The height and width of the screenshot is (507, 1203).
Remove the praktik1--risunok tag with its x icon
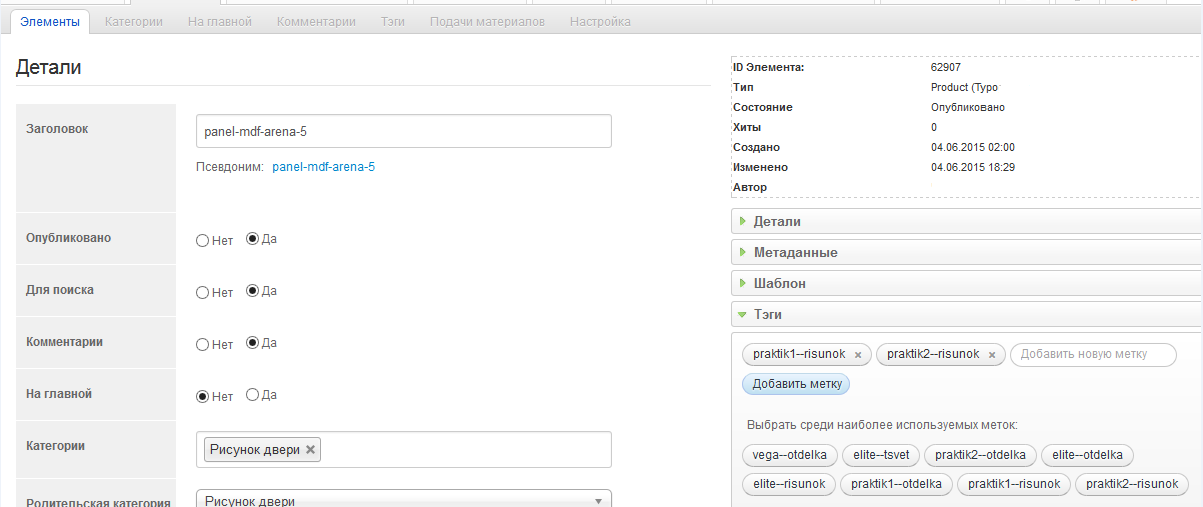click(858, 355)
